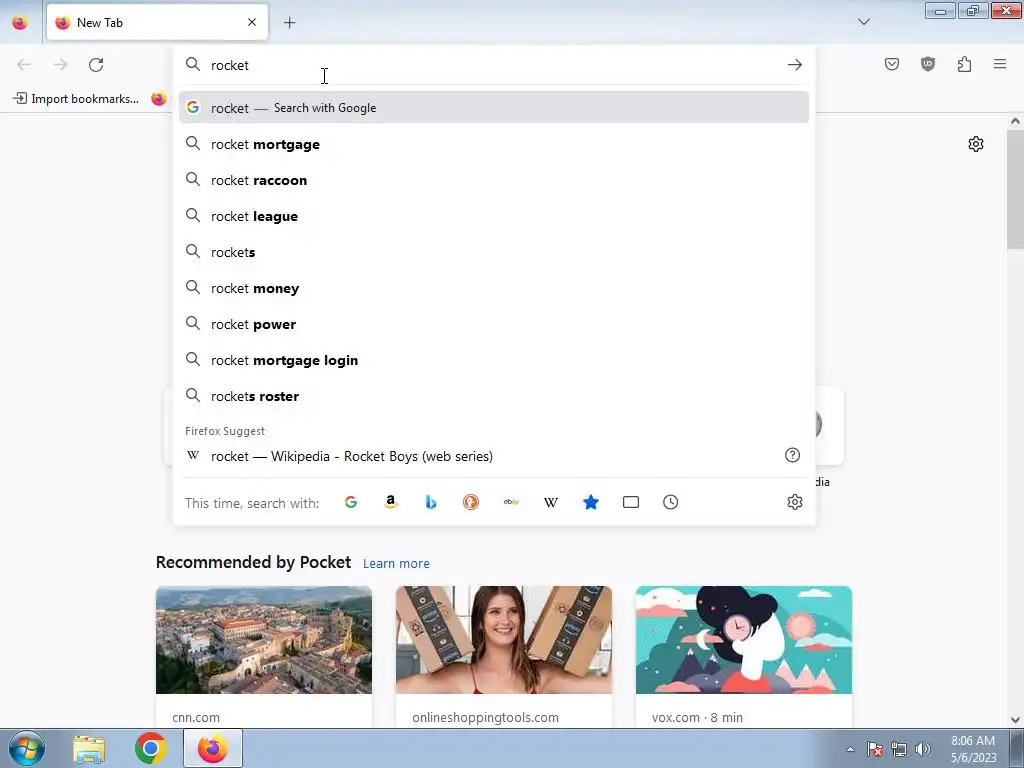The width and height of the screenshot is (1024, 768).
Task: Open Google Chrome from taskbar
Action: click(x=150, y=748)
